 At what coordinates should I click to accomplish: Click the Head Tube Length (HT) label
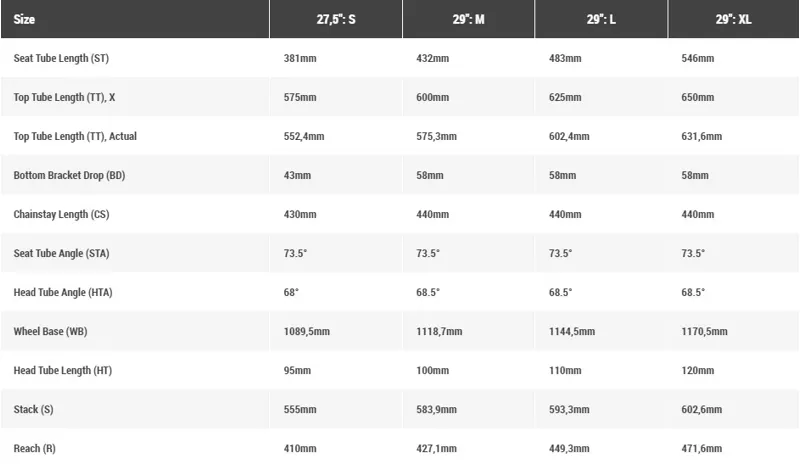click(62, 370)
